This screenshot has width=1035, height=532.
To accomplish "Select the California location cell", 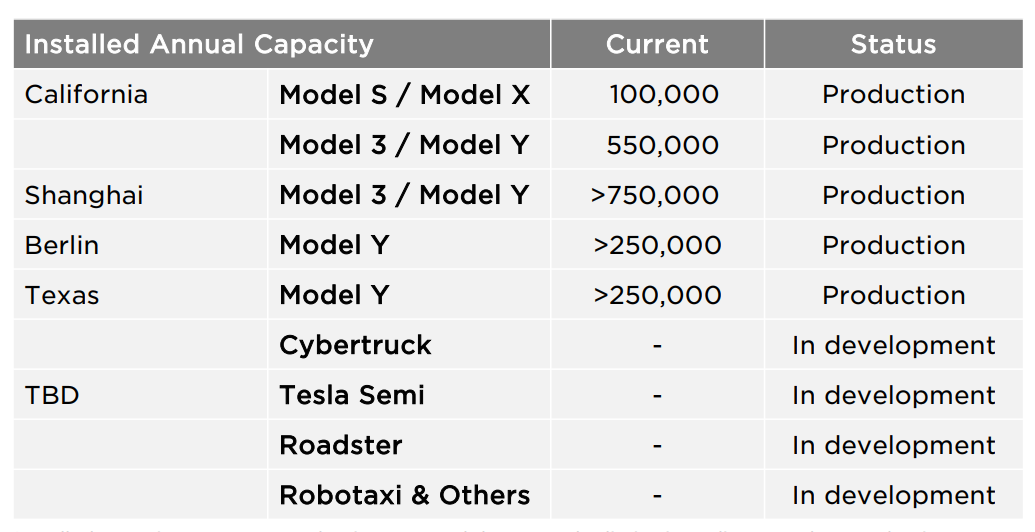I will [x=86, y=95].
